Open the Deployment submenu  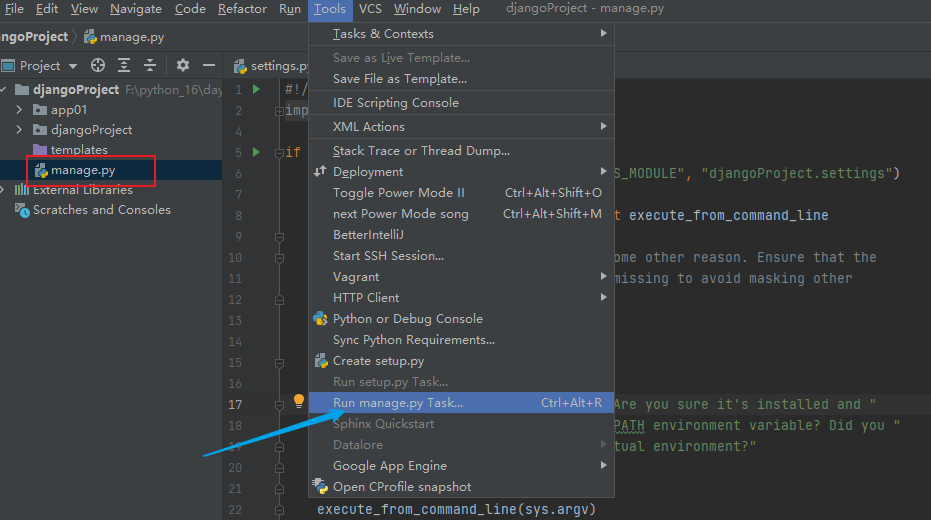pyautogui.click(x=461, y=172)
